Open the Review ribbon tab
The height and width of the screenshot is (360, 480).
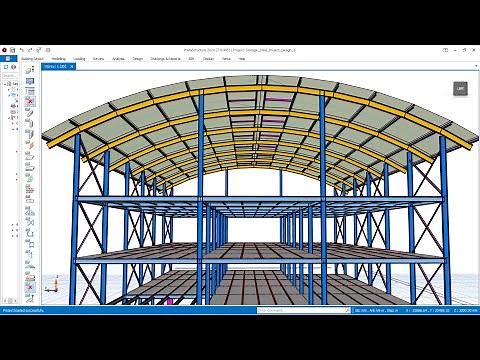[98, 59]
